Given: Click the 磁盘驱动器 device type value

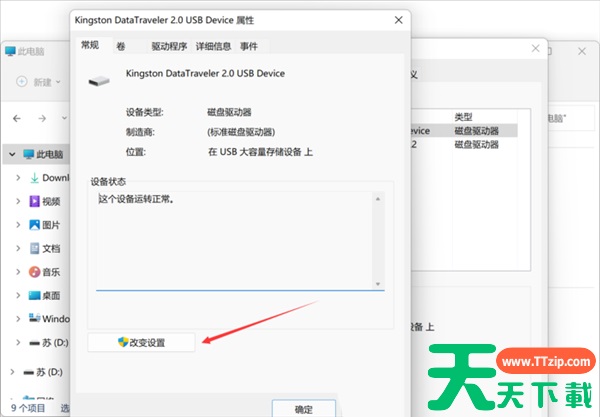Looking at the screenshot, I should pos(229,112).
